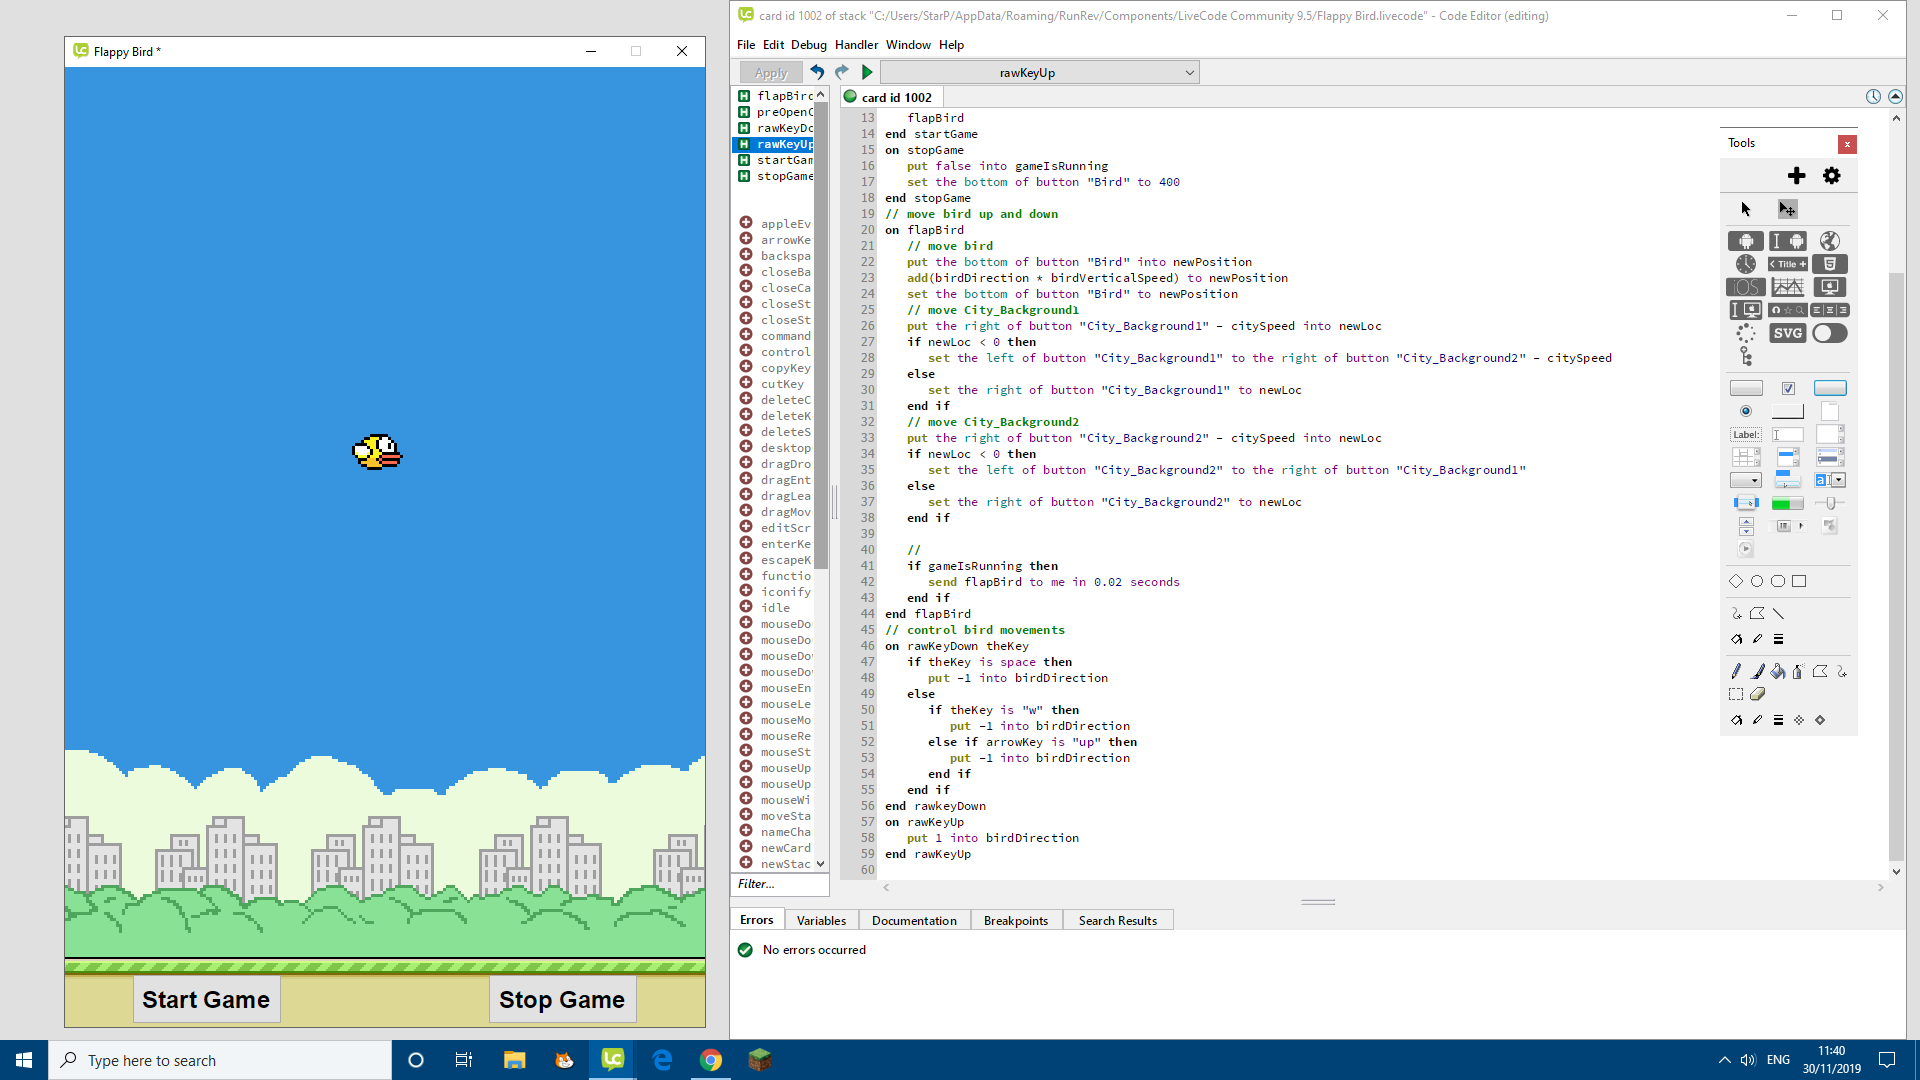
Task: Open the Handler menu
Action: click(x=856, y=45)
